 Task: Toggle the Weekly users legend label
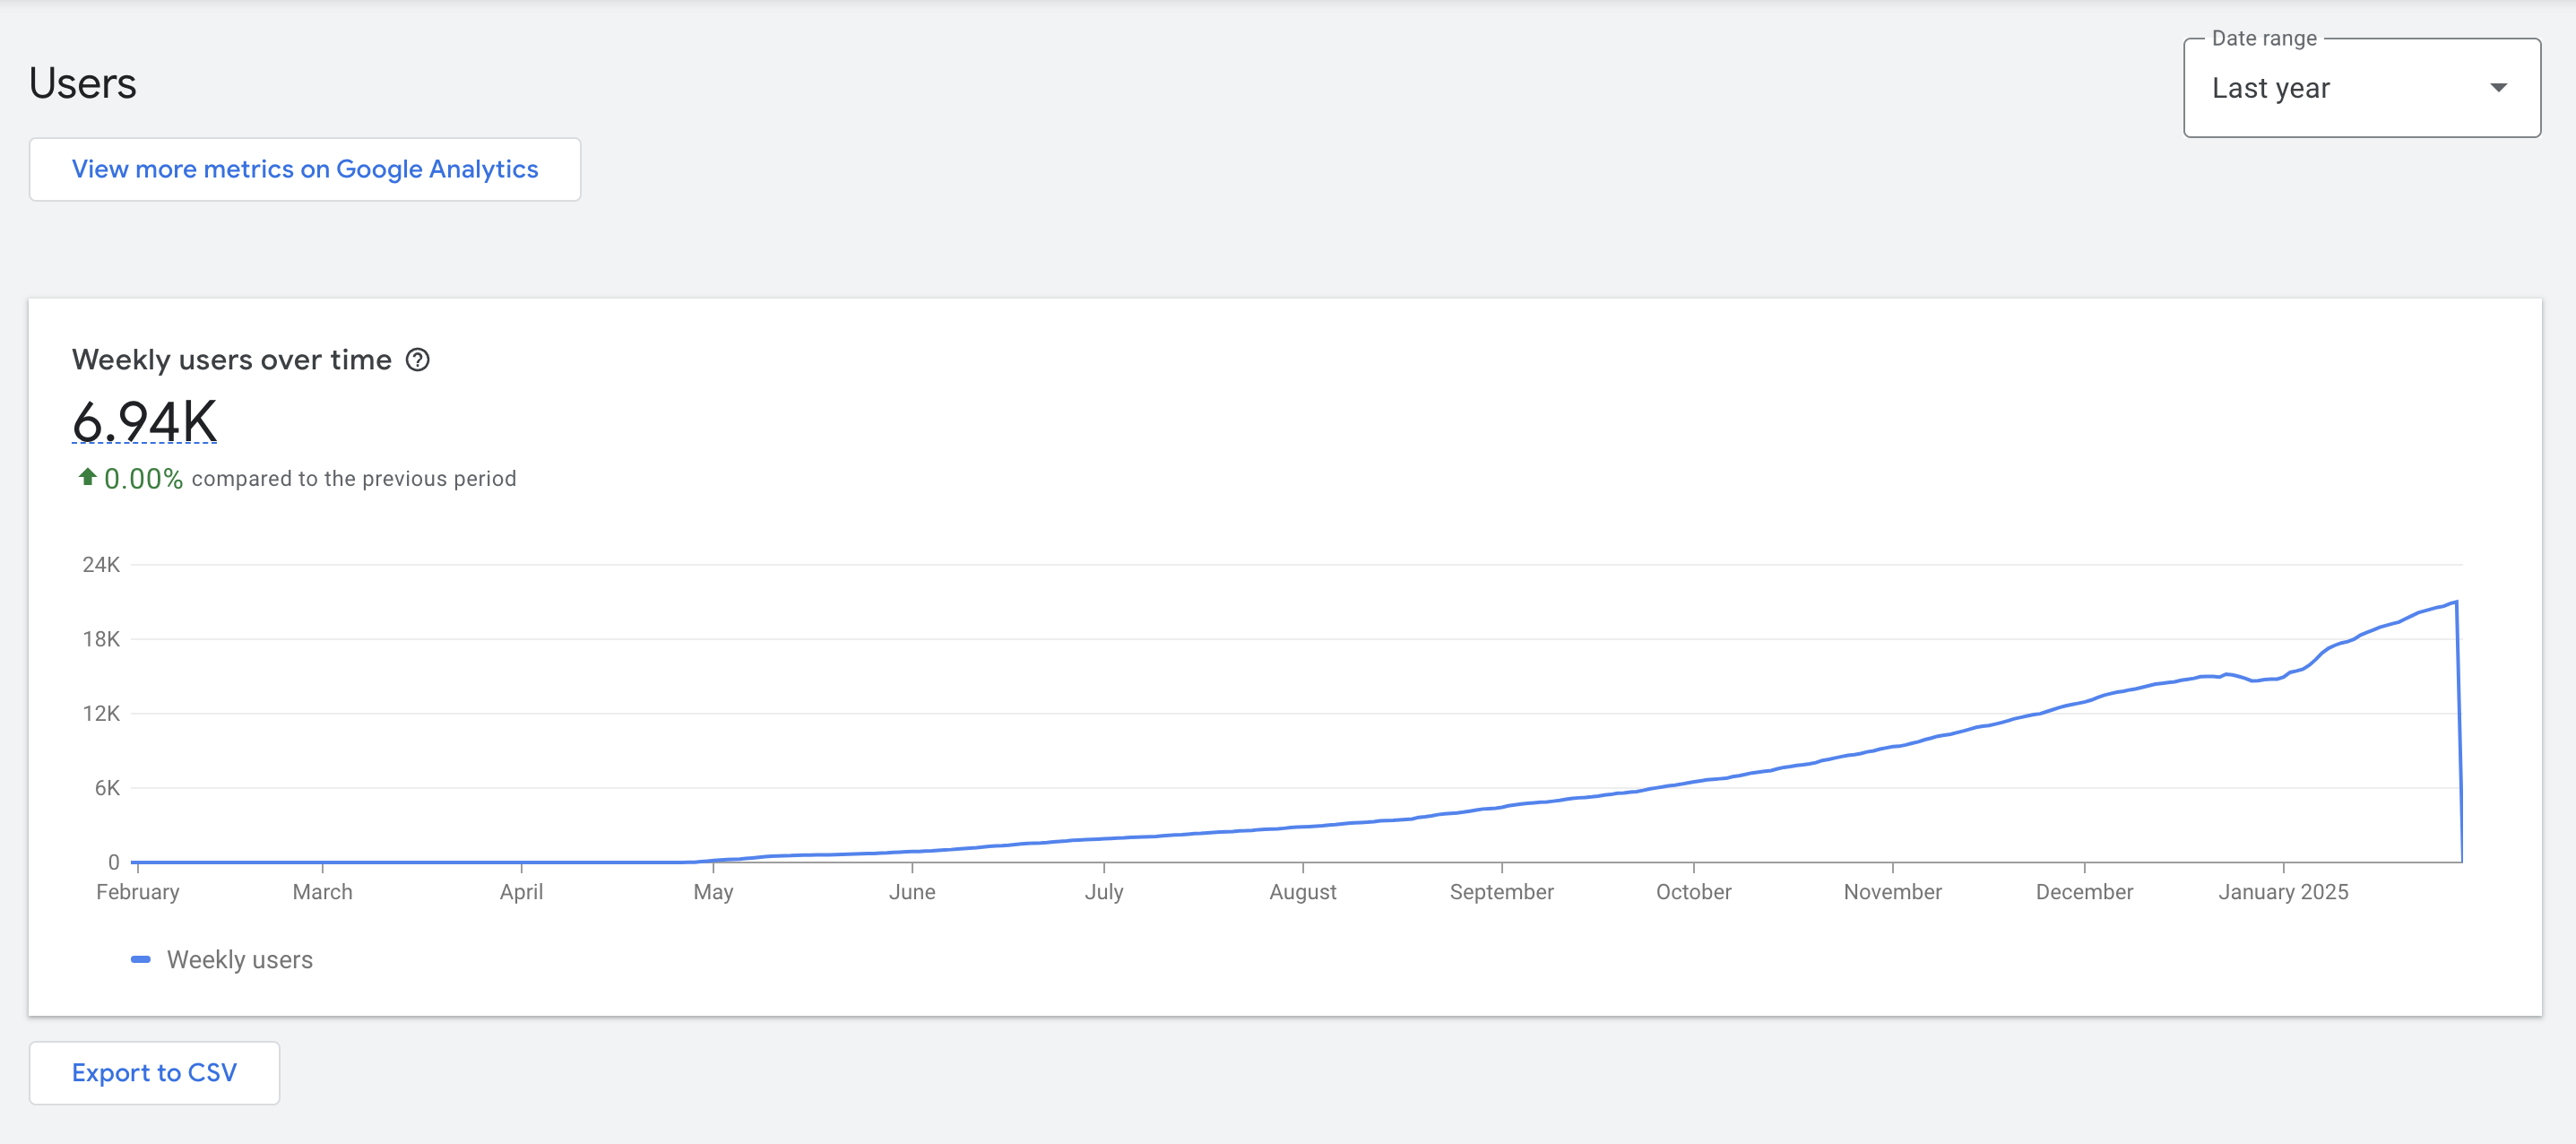(239, 959)
